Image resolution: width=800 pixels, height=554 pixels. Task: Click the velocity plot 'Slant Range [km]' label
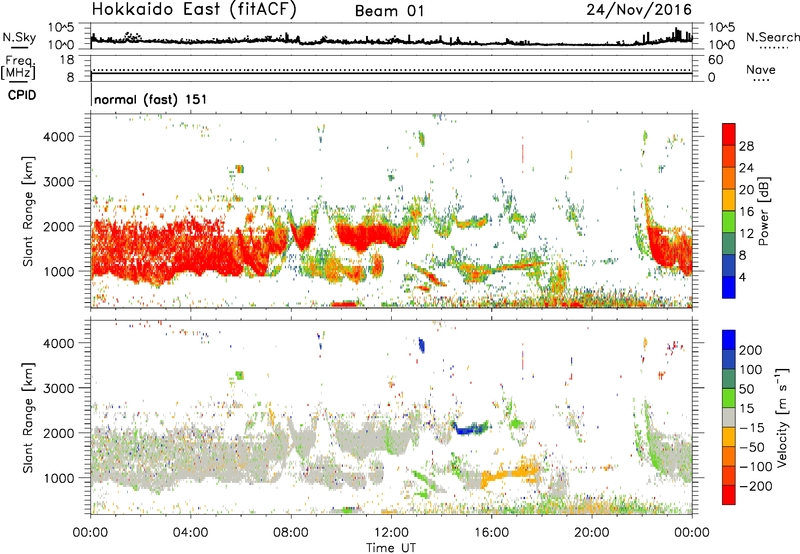tap(28, 417)
